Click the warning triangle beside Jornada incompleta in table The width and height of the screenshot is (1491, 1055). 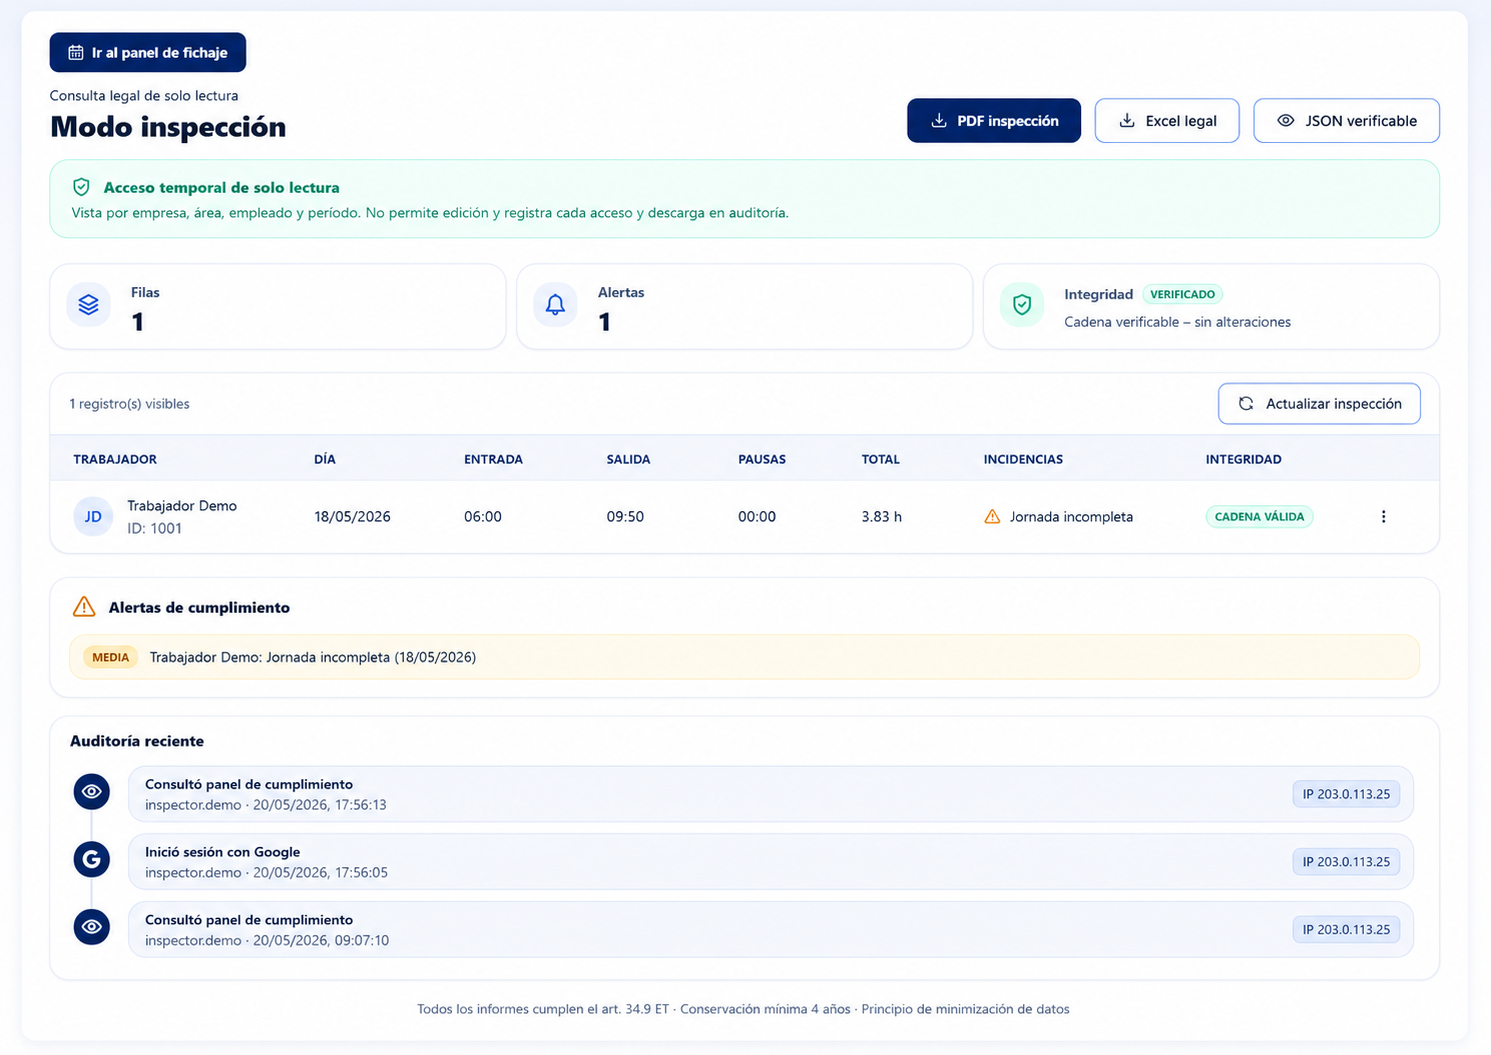click(992, 517)
